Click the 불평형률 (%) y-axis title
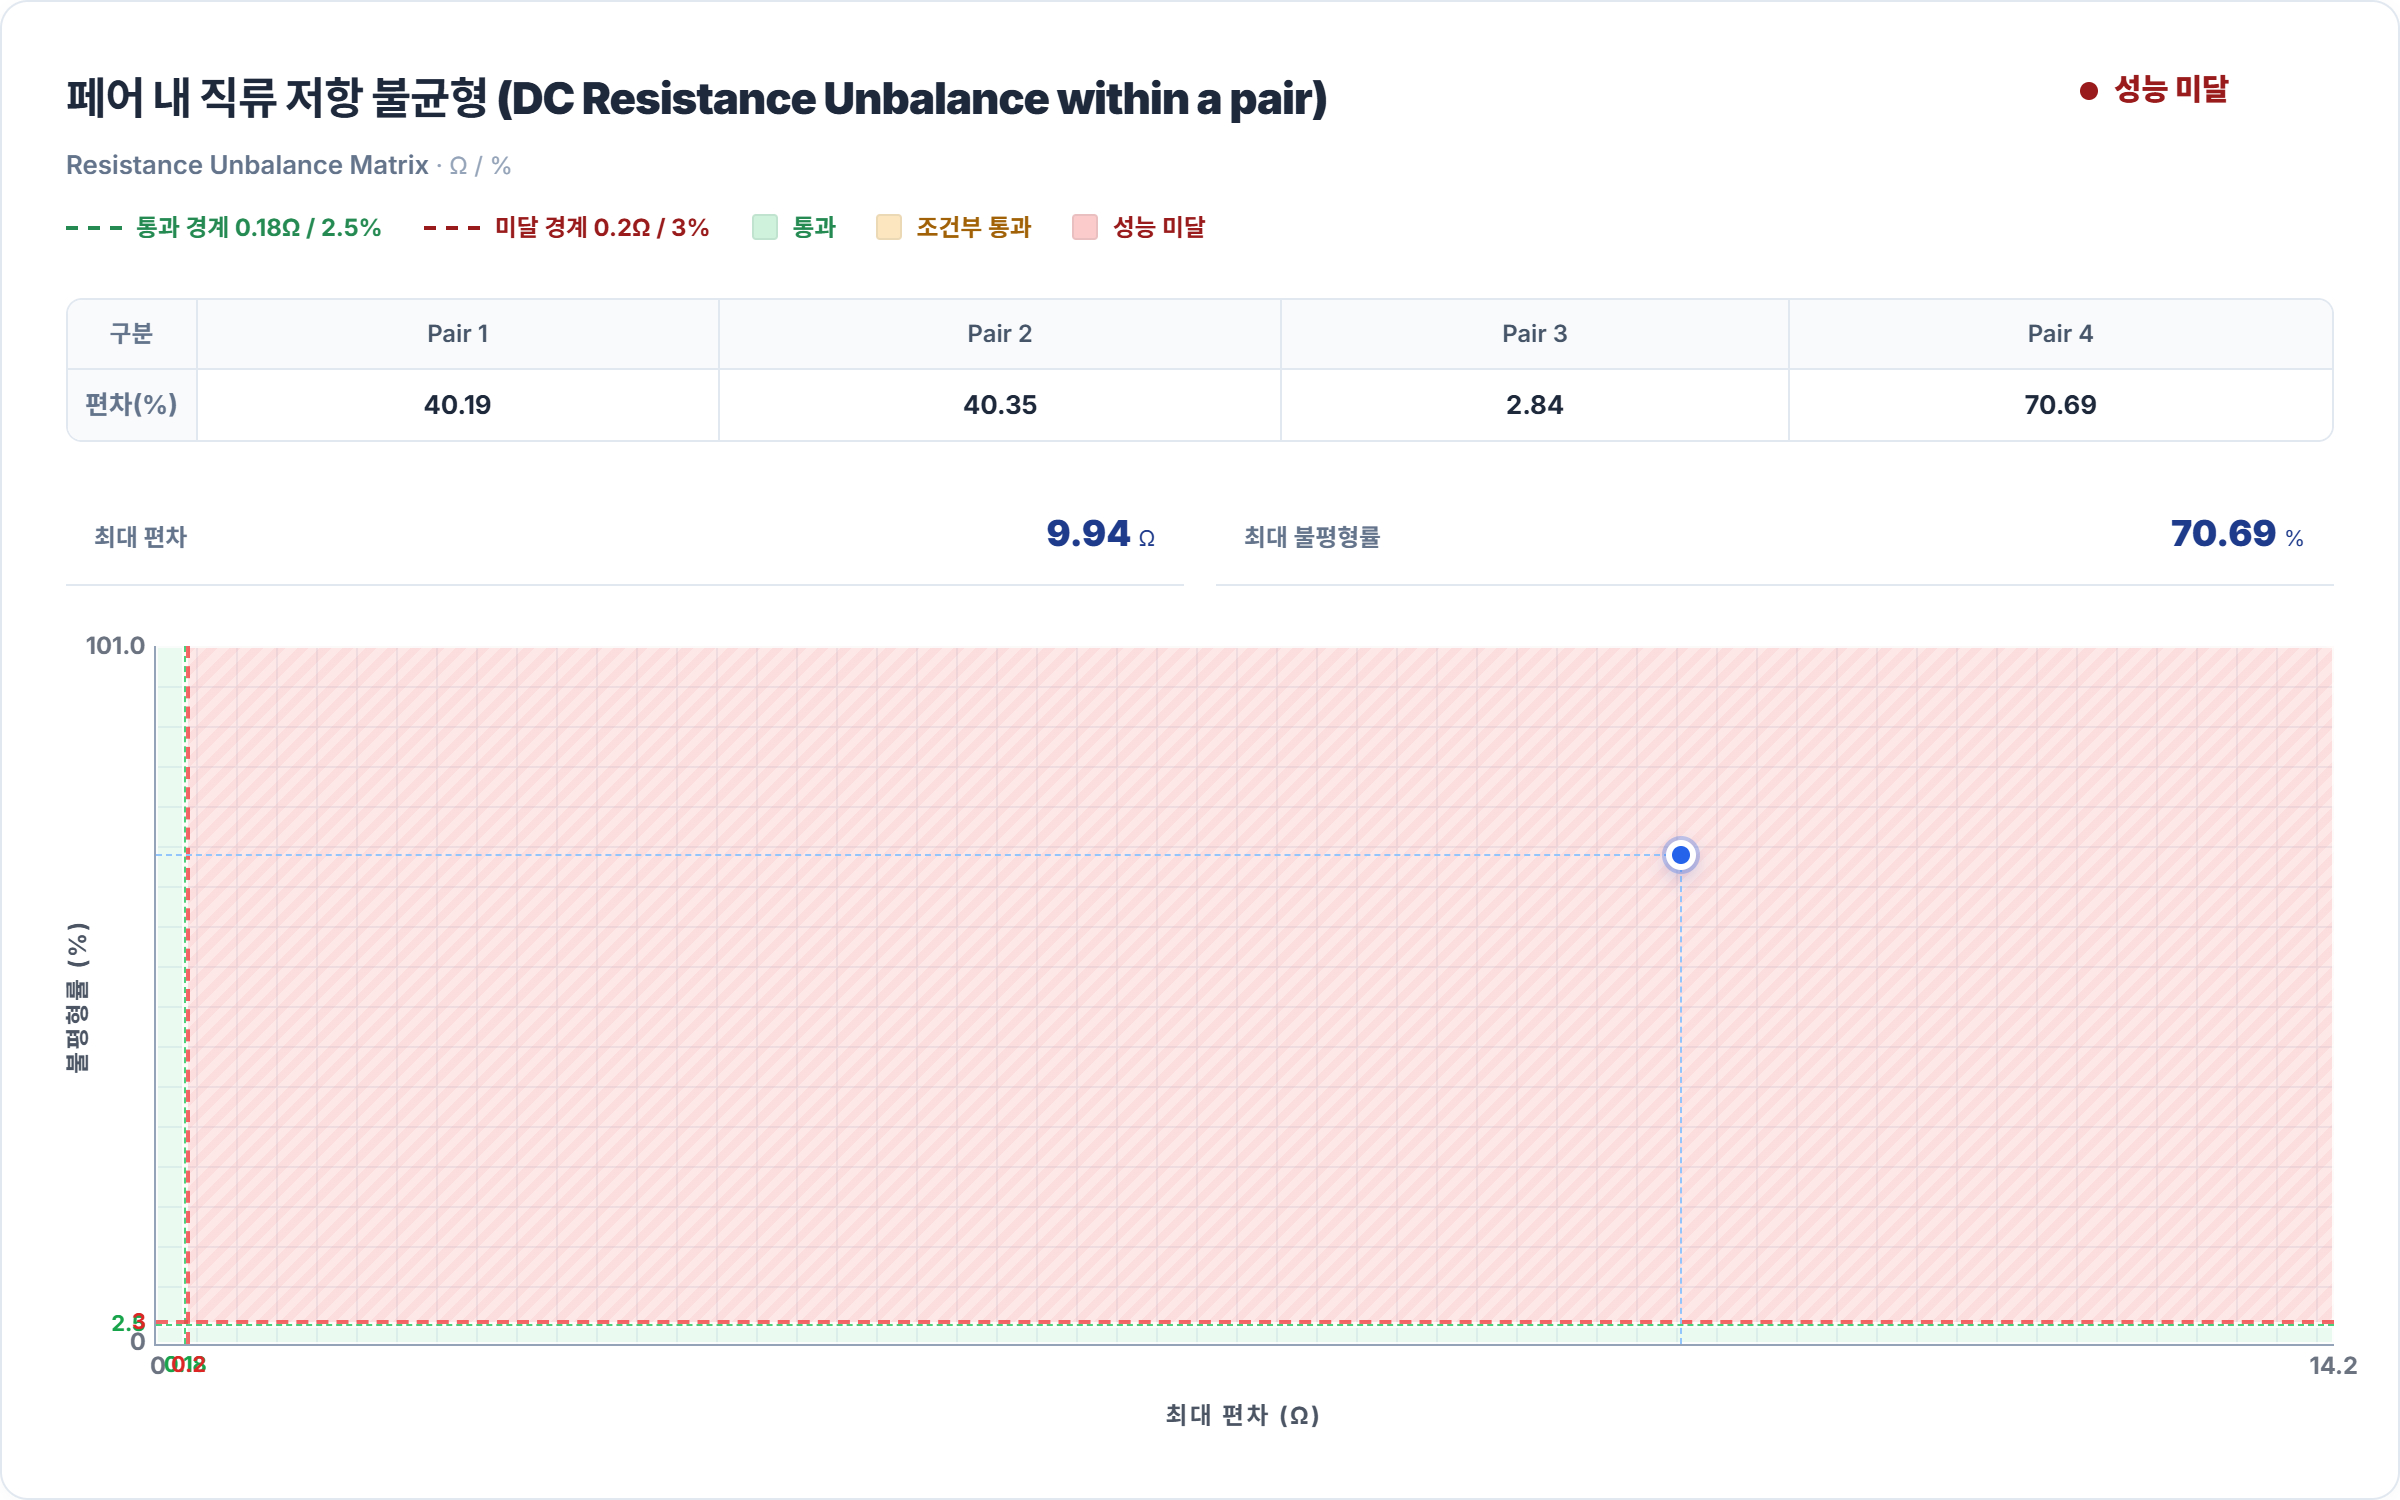The image size is (2400, 1500). 78,997
